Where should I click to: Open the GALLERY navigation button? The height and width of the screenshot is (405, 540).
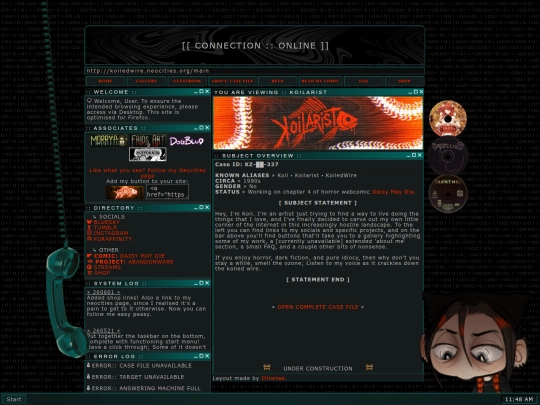(x=146, y=81)
